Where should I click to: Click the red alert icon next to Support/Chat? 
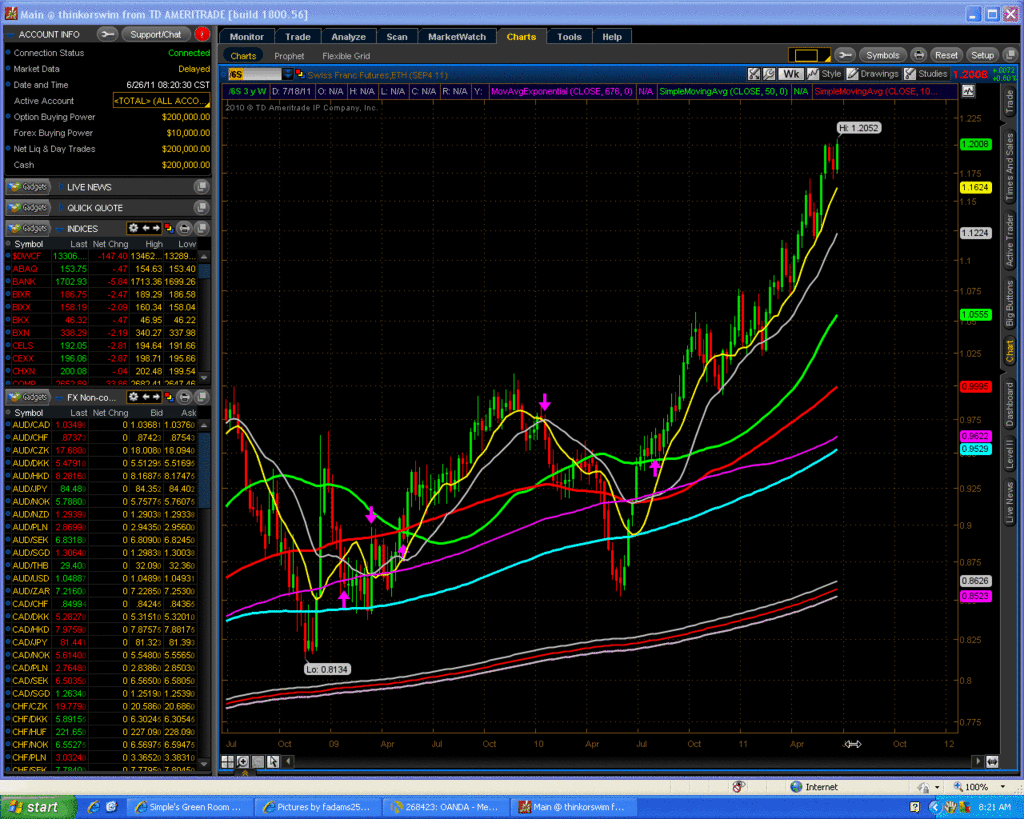tap(203, 34)
